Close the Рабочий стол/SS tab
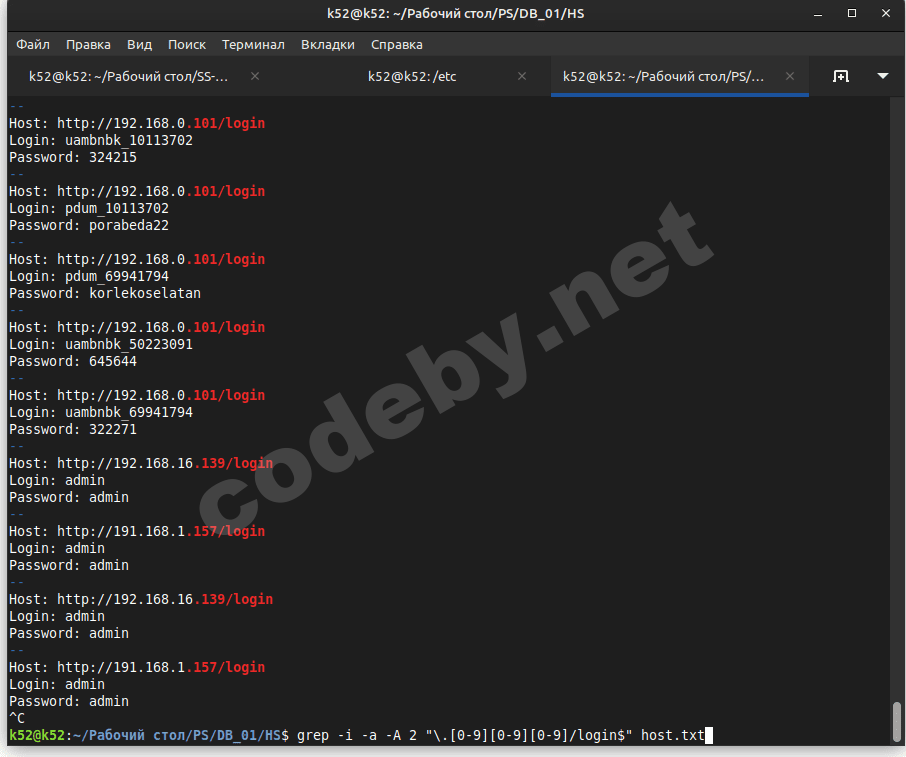The height and width of the screenshot is (757, 906). (x=255, y=76)
